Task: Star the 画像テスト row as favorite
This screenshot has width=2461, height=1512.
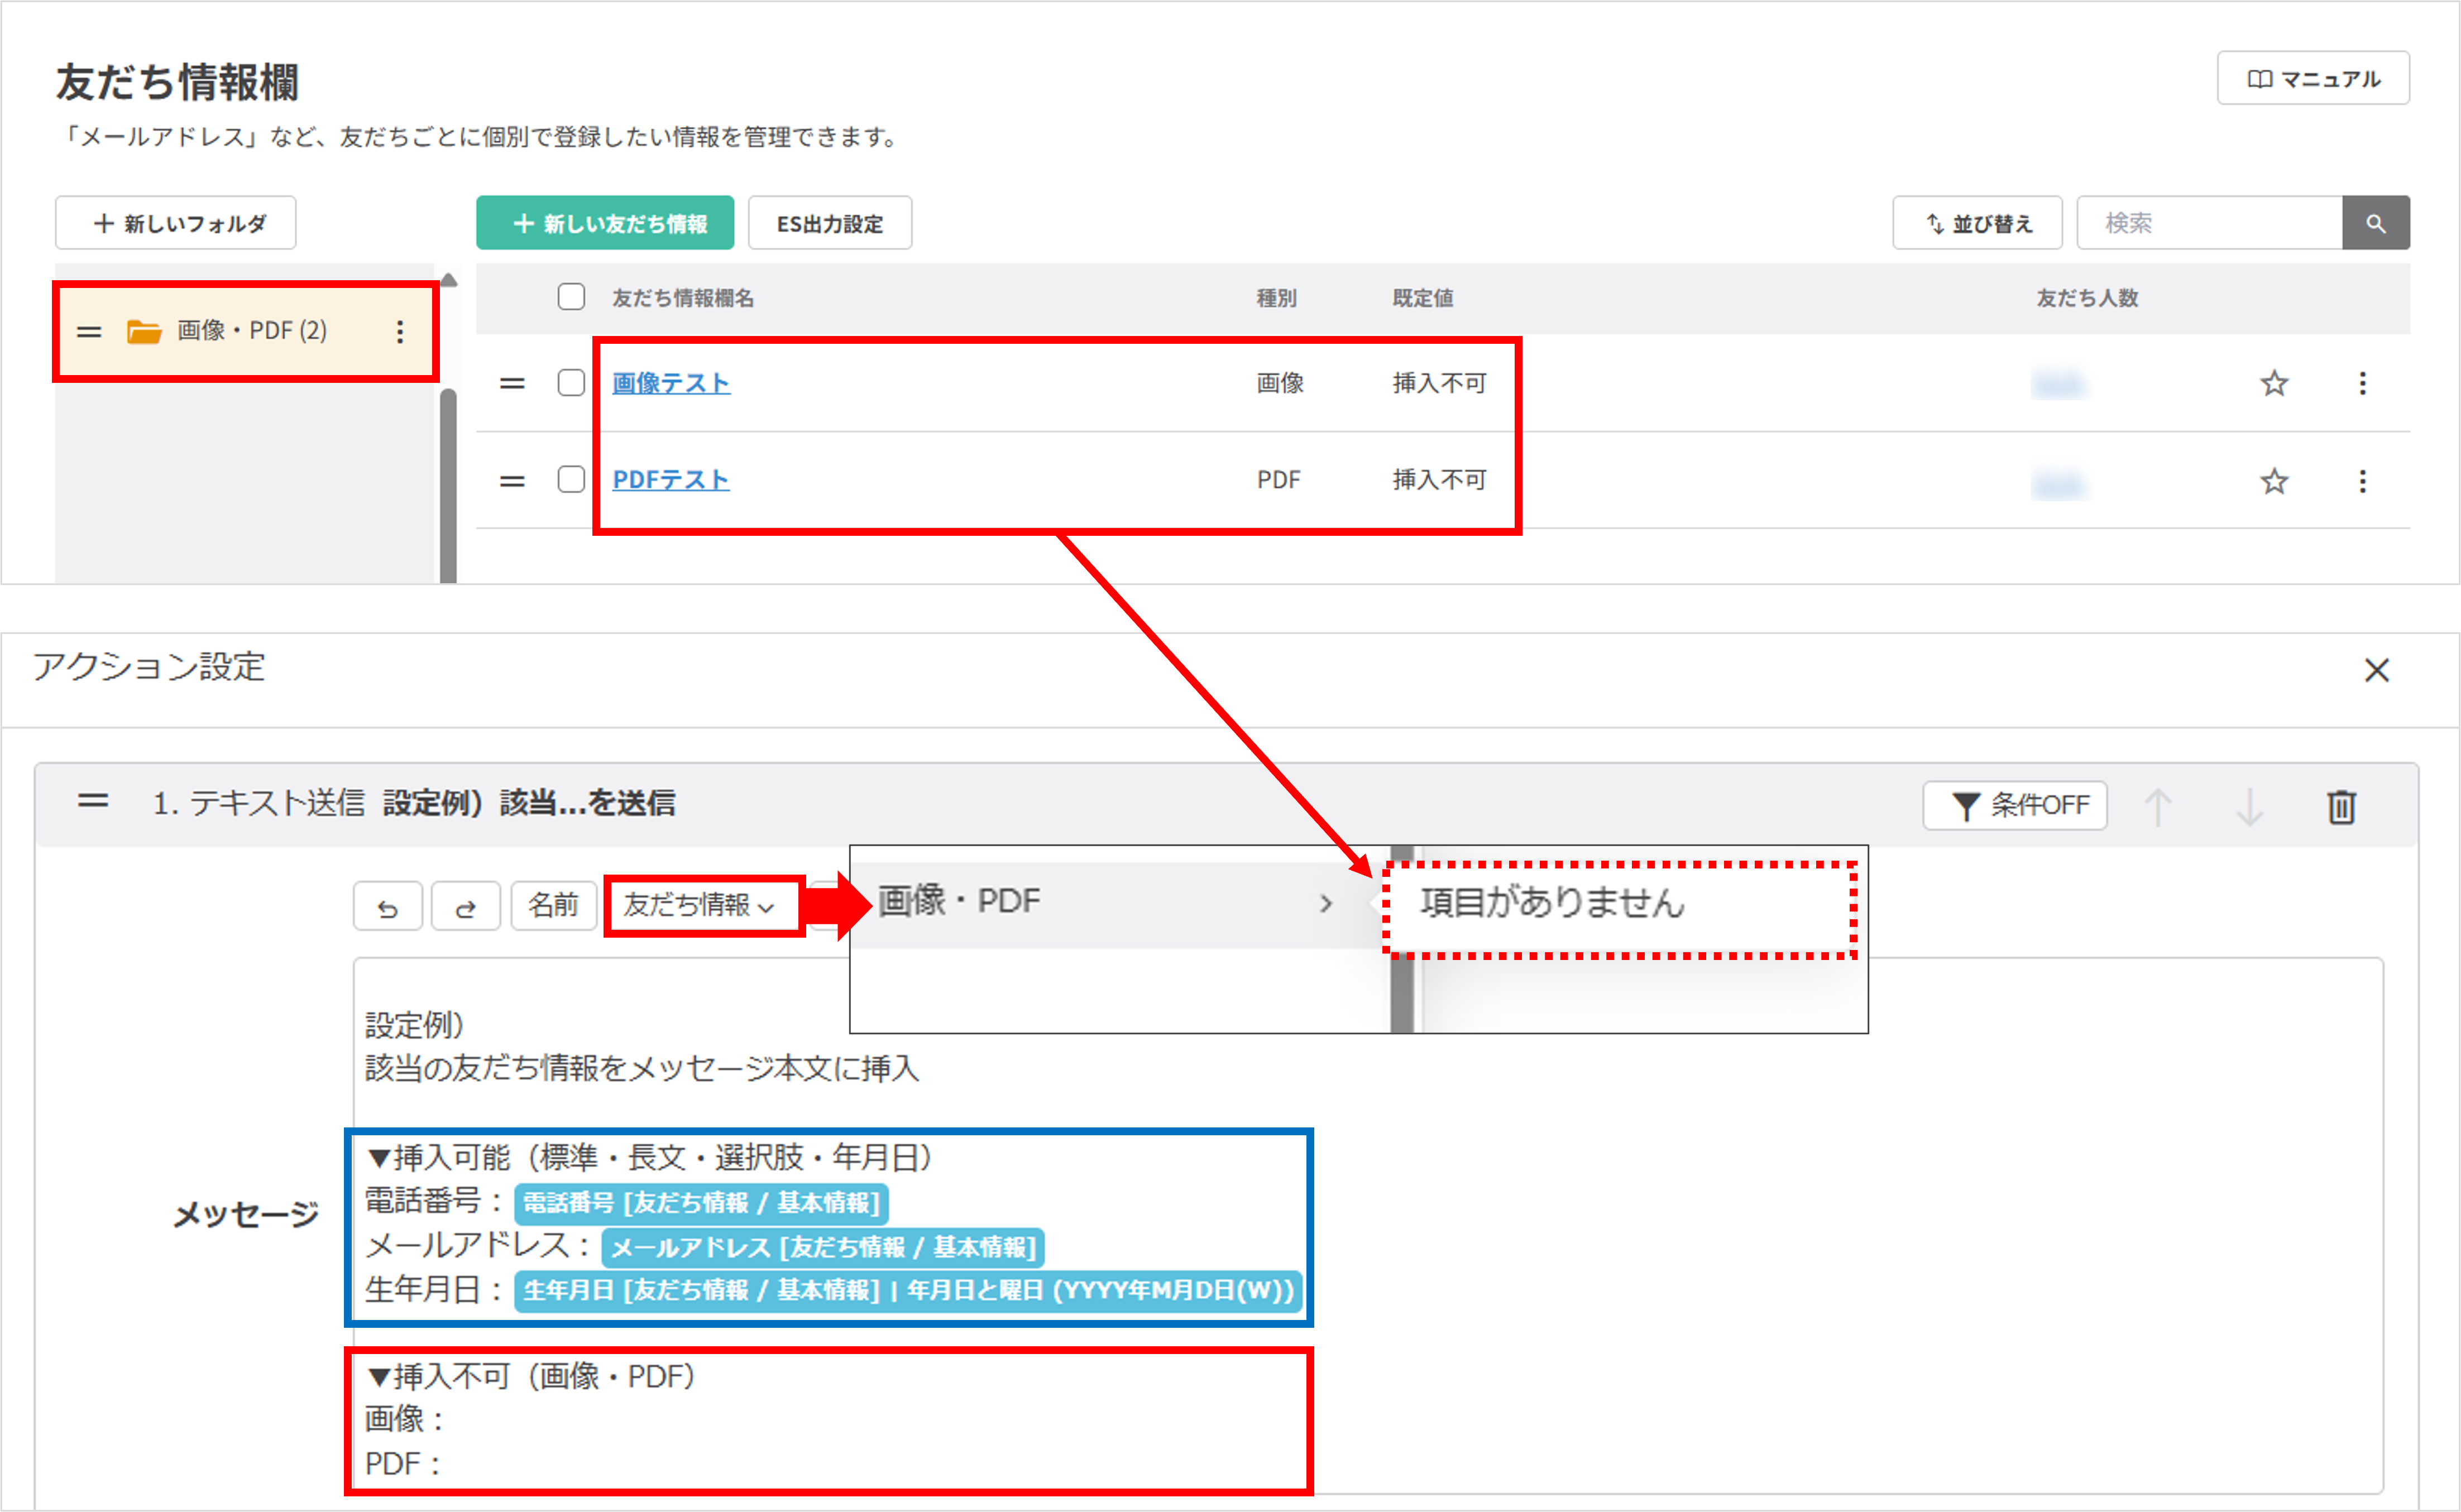Action: coord(2275,383)
